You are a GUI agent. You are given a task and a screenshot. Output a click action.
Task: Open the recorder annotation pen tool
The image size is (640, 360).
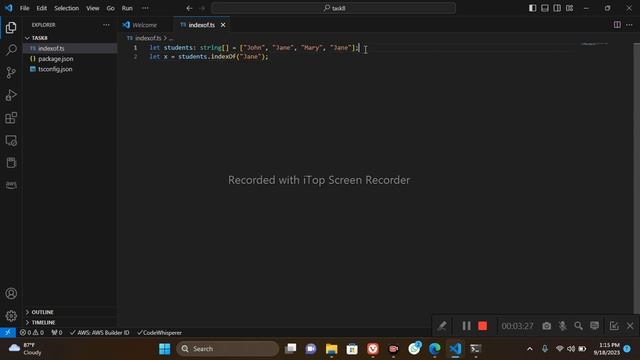[442, 326]
